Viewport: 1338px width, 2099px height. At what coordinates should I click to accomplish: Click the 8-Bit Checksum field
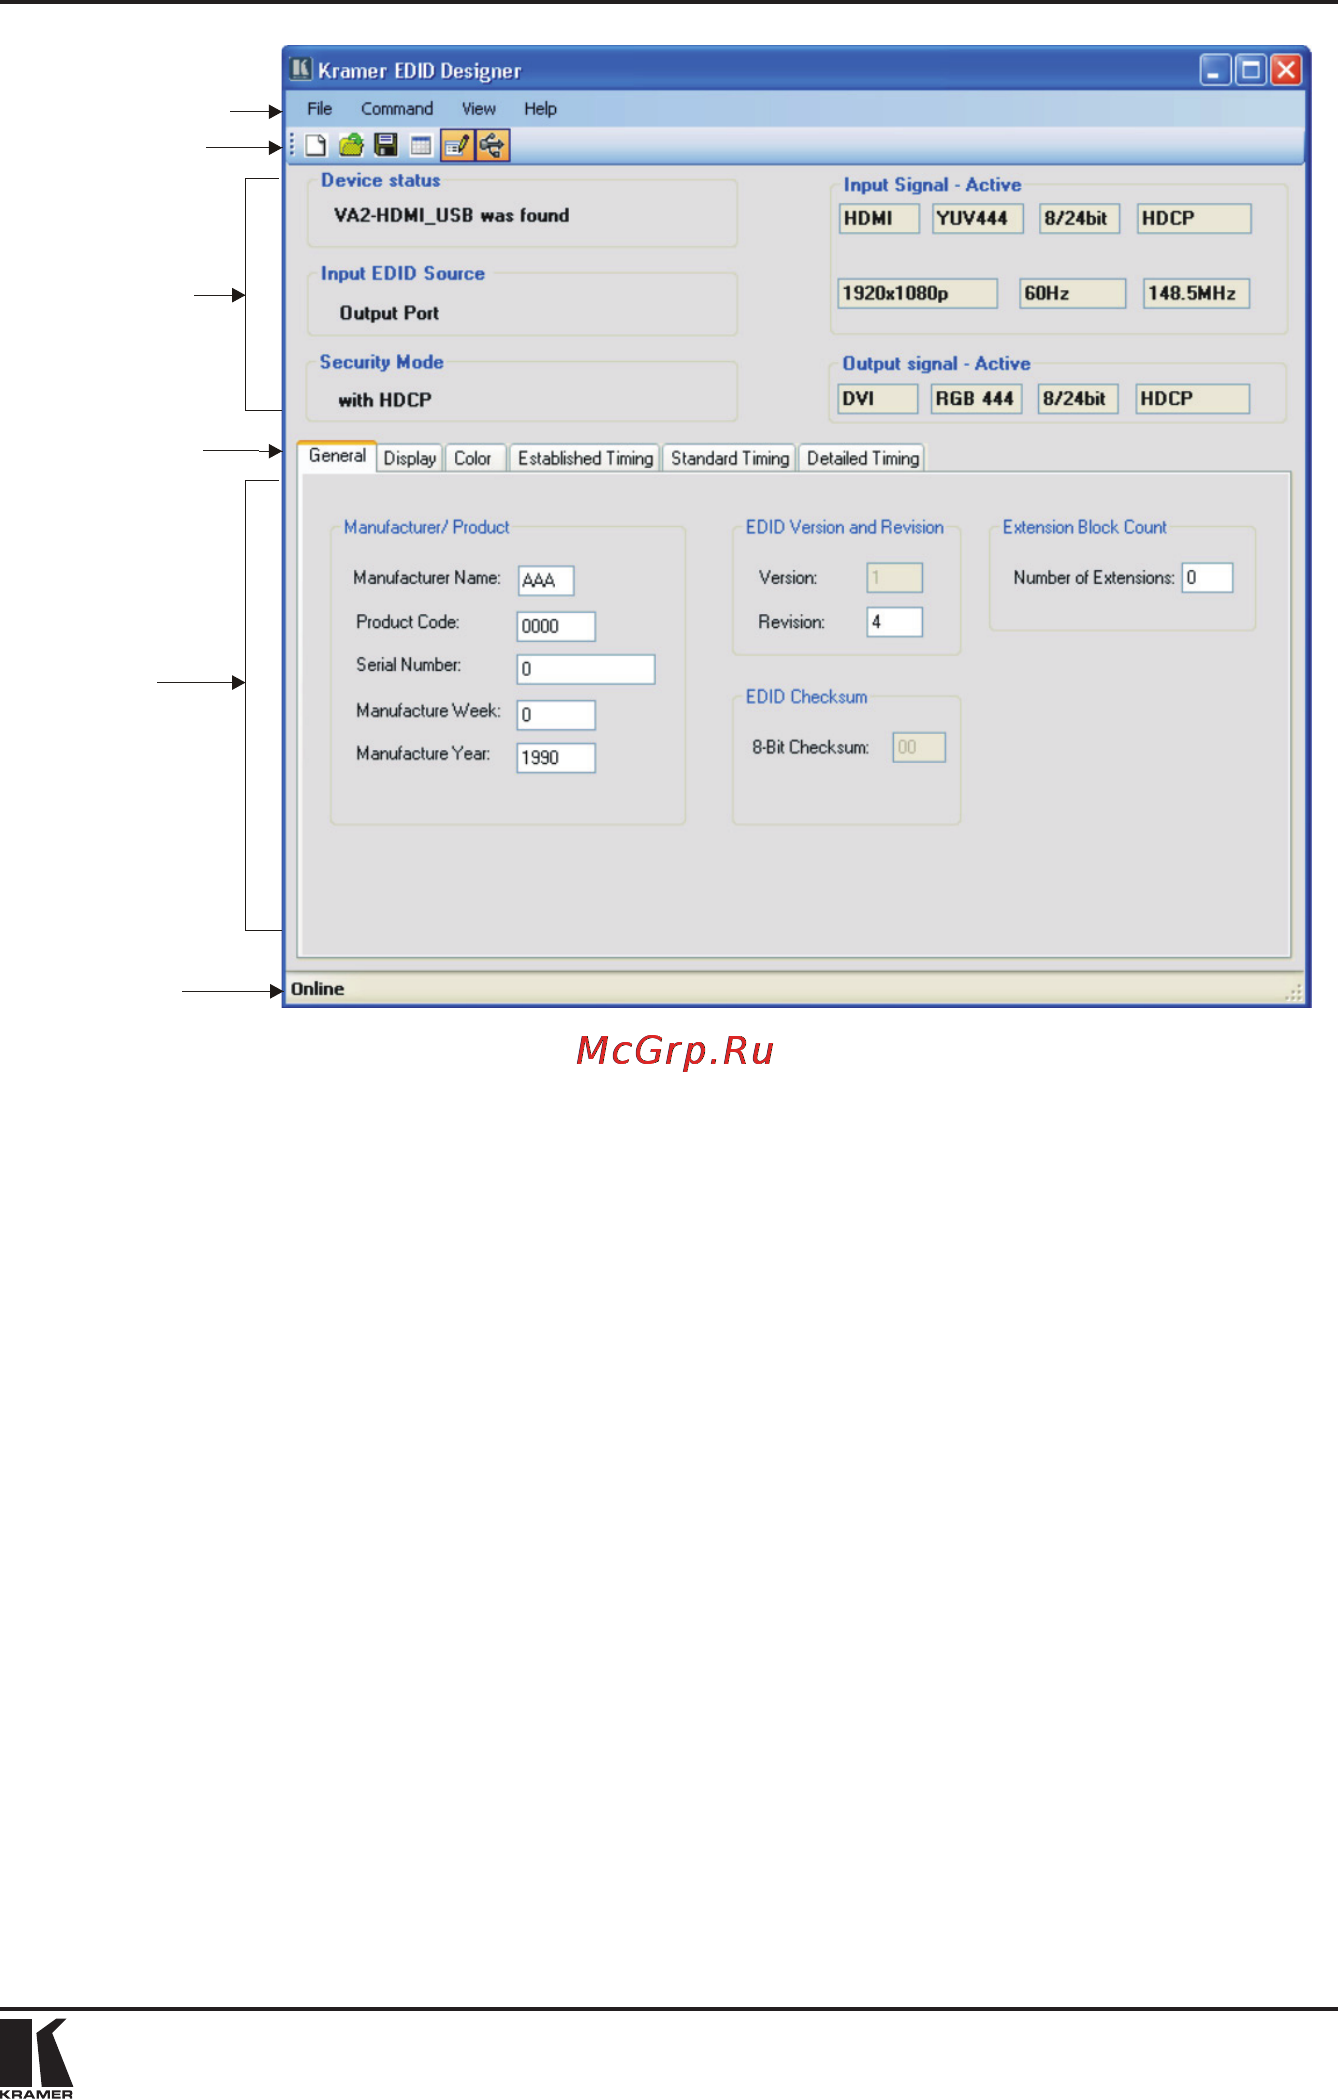919,747
